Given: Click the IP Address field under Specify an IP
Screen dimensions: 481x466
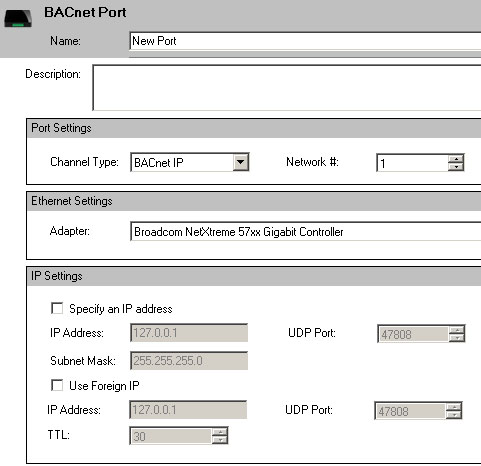Looking at the screenshot, I should click(189, 333).
